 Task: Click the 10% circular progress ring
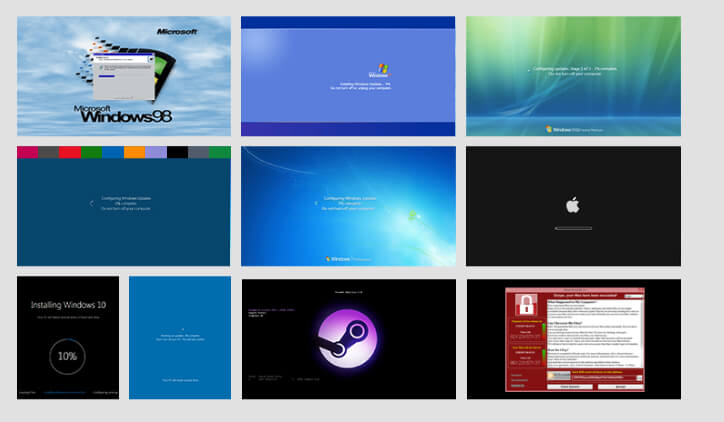[67, 355]
